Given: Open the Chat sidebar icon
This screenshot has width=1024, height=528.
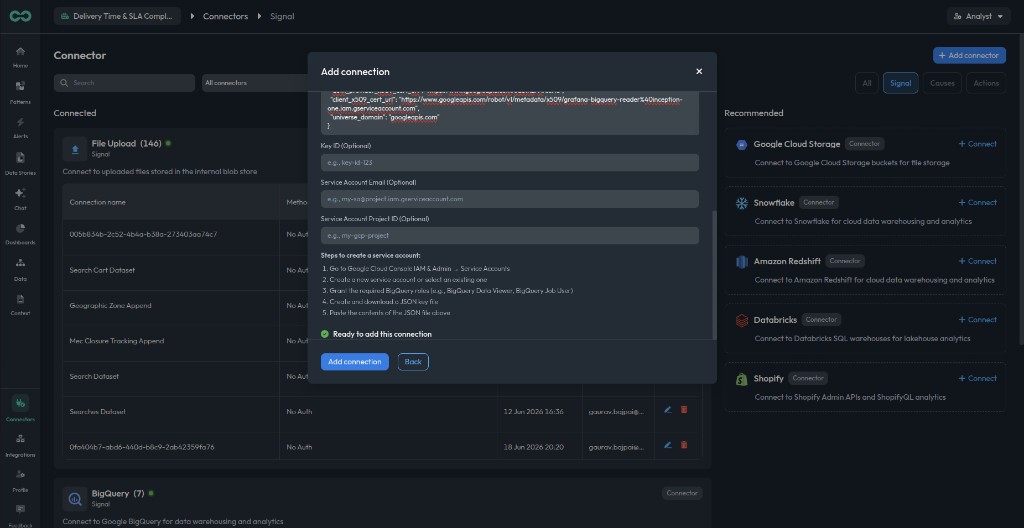Looking at the screenshot, I should pos(20,199).
